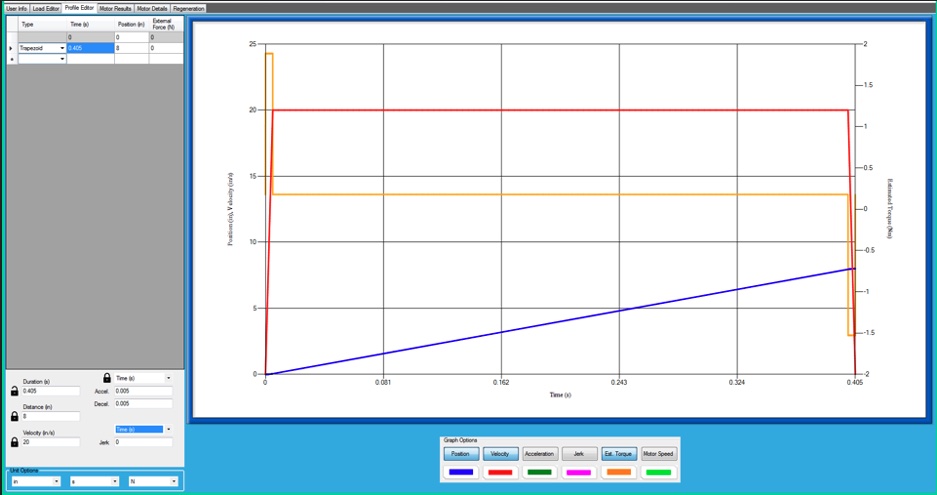Click the empty Time cell in new row

pos(90,59)
